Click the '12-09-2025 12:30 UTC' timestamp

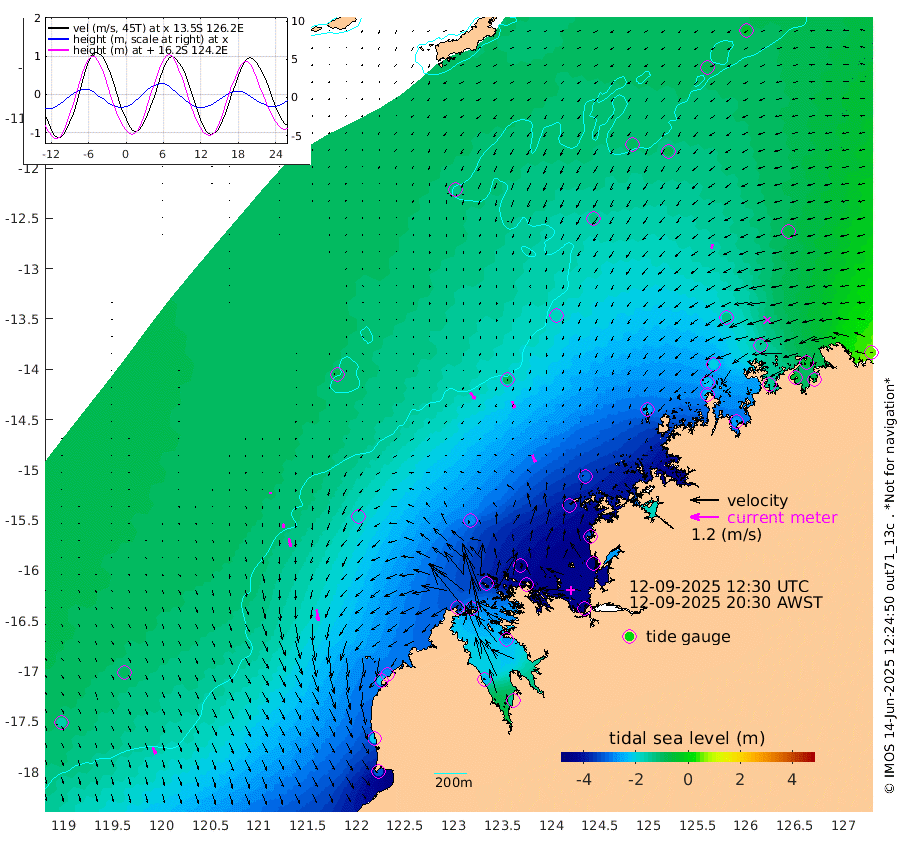[719, 587]
